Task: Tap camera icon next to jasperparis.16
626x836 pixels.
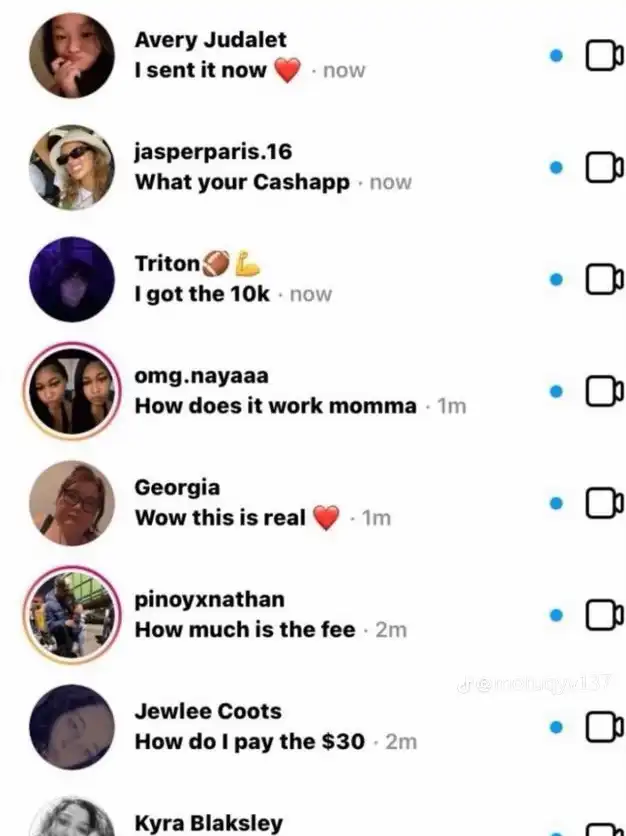Action: (x=605, y=167)
